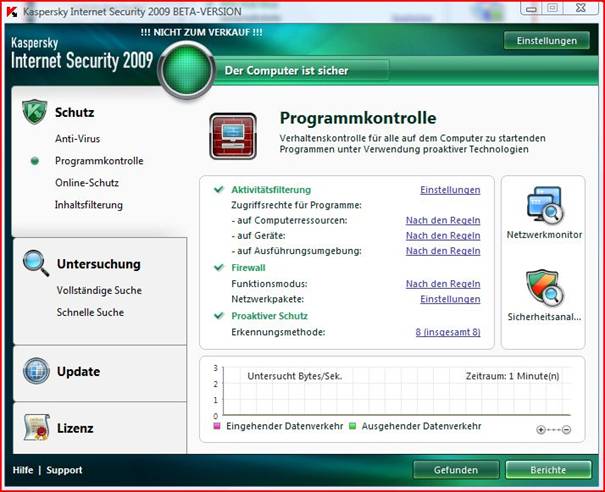
Task: Click the Netzwerkmonitor label
Action: 544,235
